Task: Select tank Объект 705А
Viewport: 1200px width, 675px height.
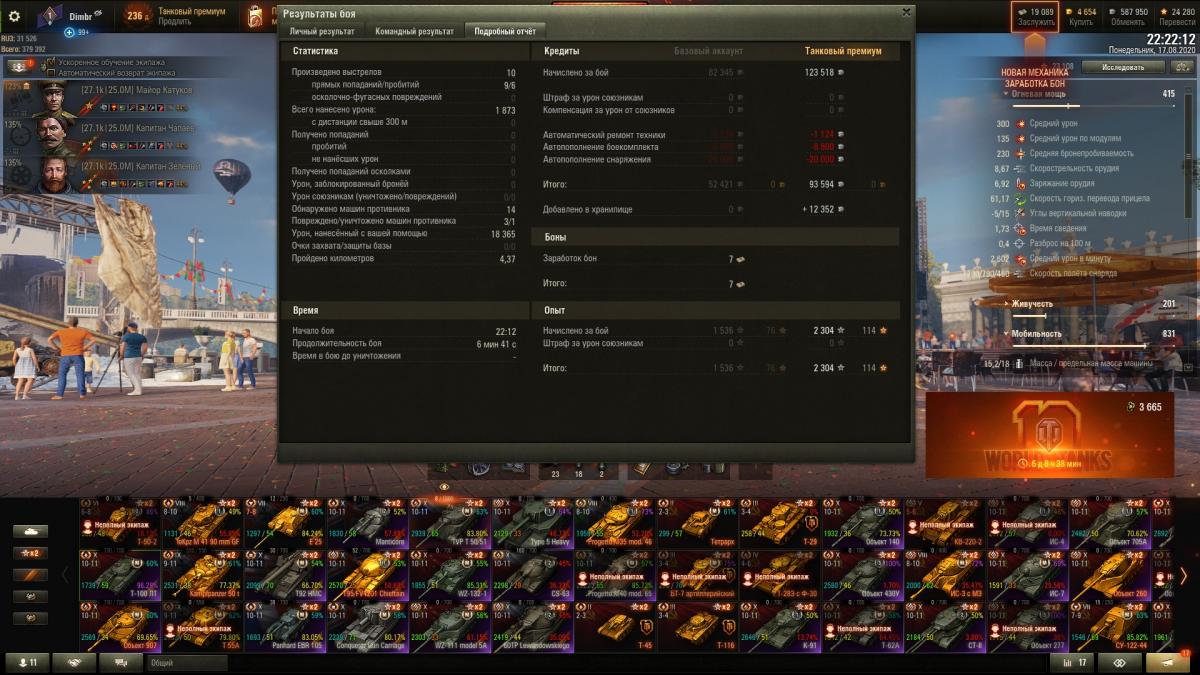Action: click(1110, 522)
